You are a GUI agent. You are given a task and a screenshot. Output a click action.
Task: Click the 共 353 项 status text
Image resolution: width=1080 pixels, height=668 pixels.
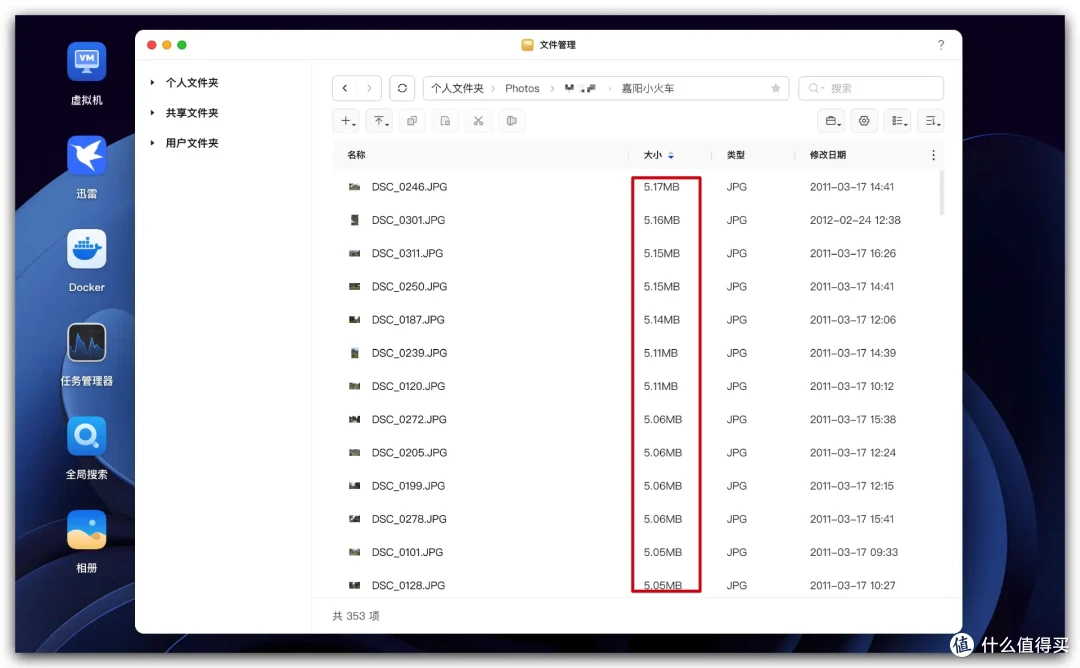(355, 616)
